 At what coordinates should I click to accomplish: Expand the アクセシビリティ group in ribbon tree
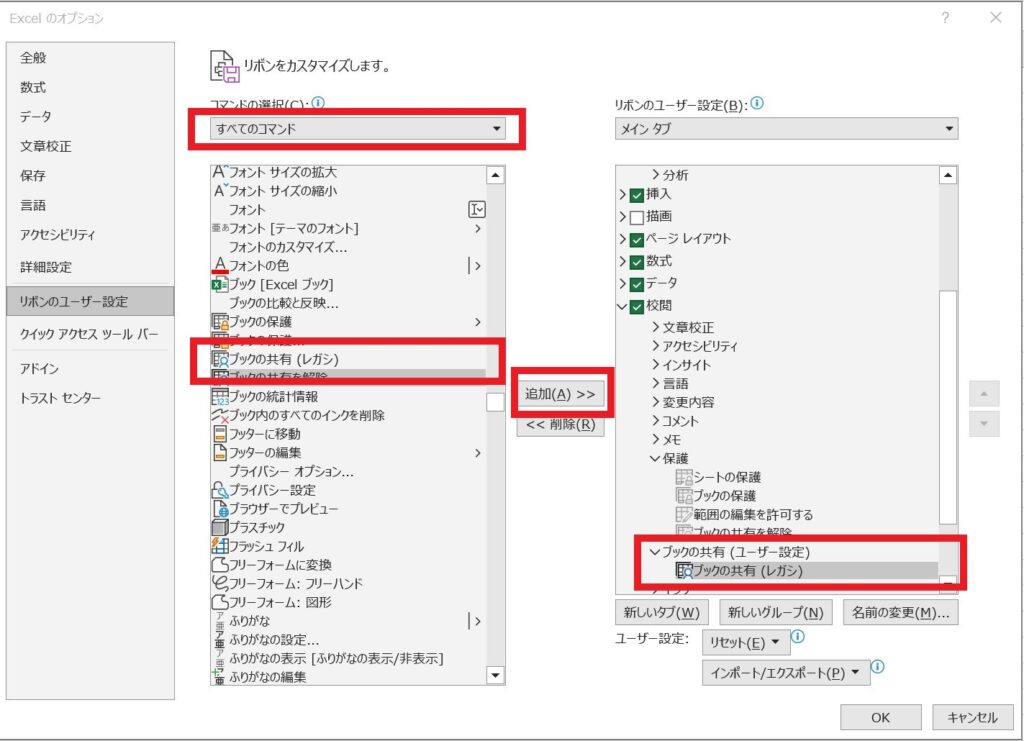[x=656, y=346]
